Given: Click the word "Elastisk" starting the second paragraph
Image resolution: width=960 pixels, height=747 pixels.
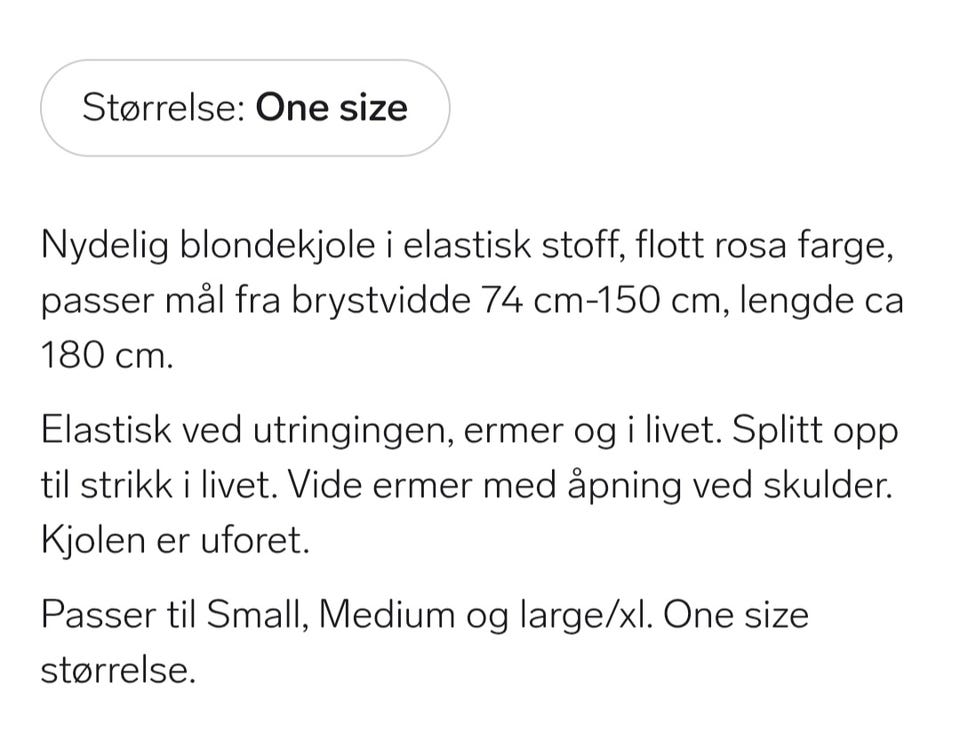Looking at the screenshot, I should 106,430.
